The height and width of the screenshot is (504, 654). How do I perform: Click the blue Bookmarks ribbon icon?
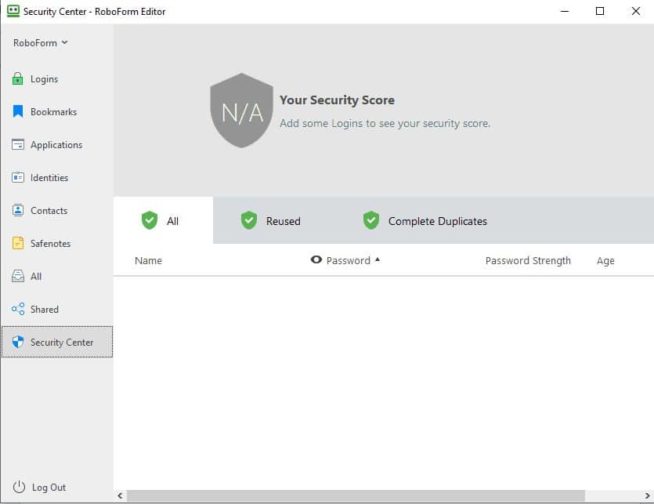18,111
